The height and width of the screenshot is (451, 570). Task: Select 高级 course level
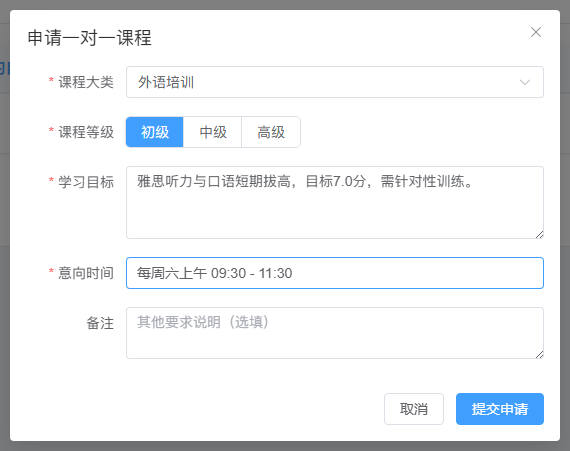(271, 132)
